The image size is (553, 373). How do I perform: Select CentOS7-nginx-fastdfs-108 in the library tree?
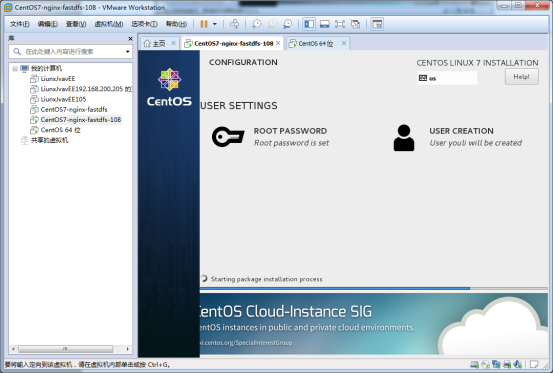coord(81,120)
